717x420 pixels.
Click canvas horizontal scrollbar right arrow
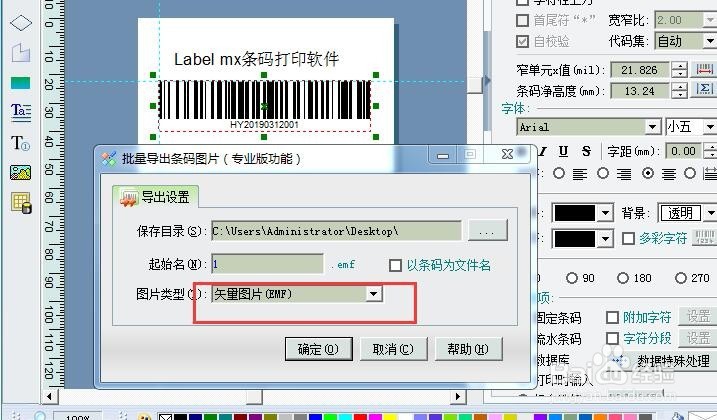click(x=457, y=396)
